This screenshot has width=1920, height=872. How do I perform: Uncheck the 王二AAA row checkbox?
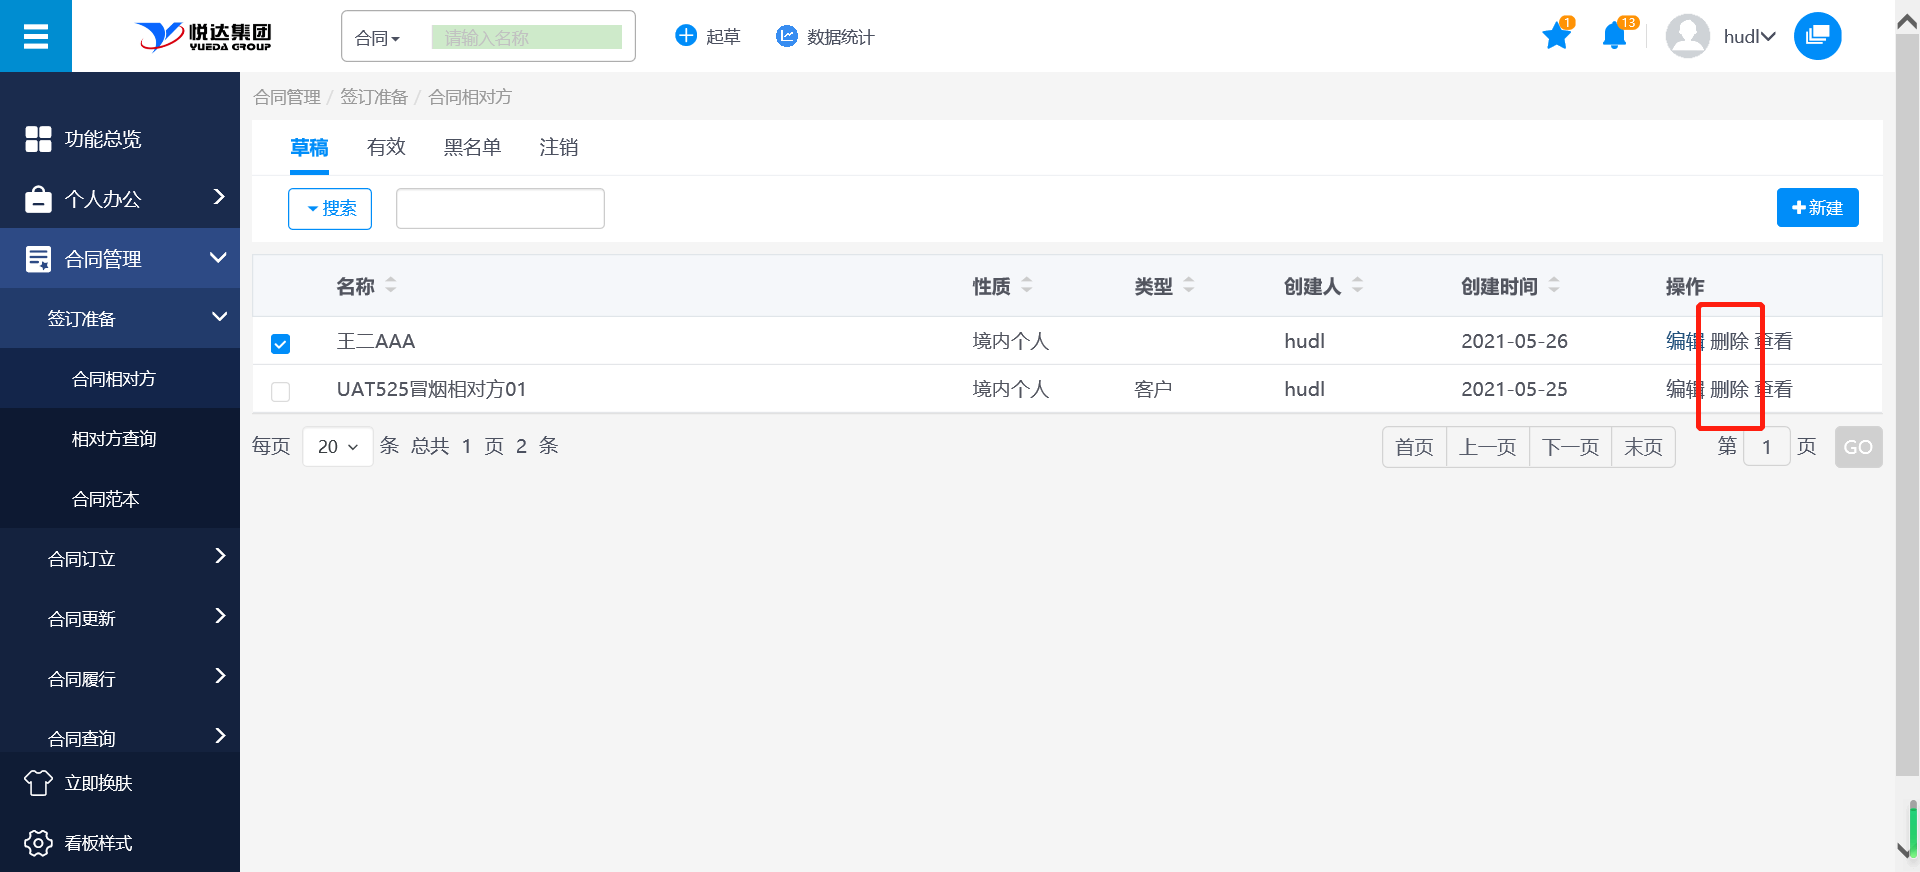point(281,344)
